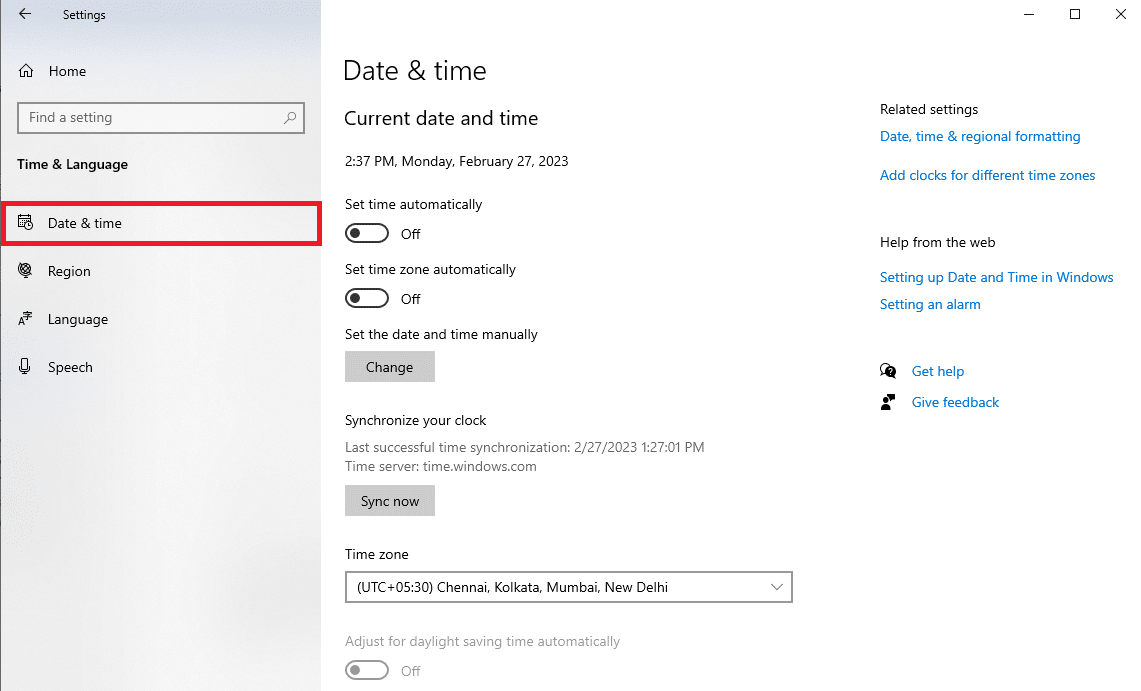Screen dimensions: 1141x691
Task: Click the Find a setting search box
Action: (x=161, y=117)
